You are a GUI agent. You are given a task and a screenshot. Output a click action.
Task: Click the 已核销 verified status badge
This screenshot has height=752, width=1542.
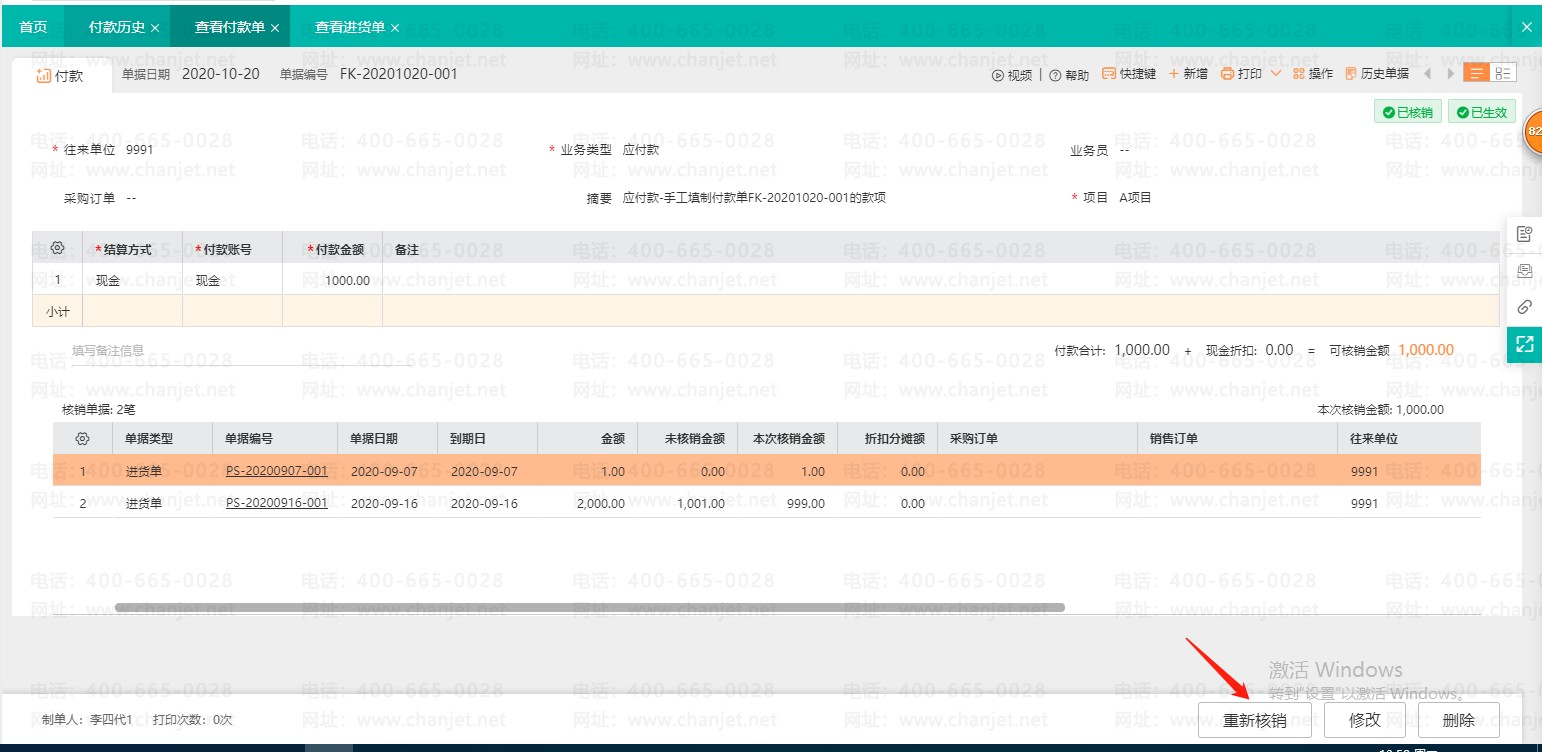click(1407, 111)
